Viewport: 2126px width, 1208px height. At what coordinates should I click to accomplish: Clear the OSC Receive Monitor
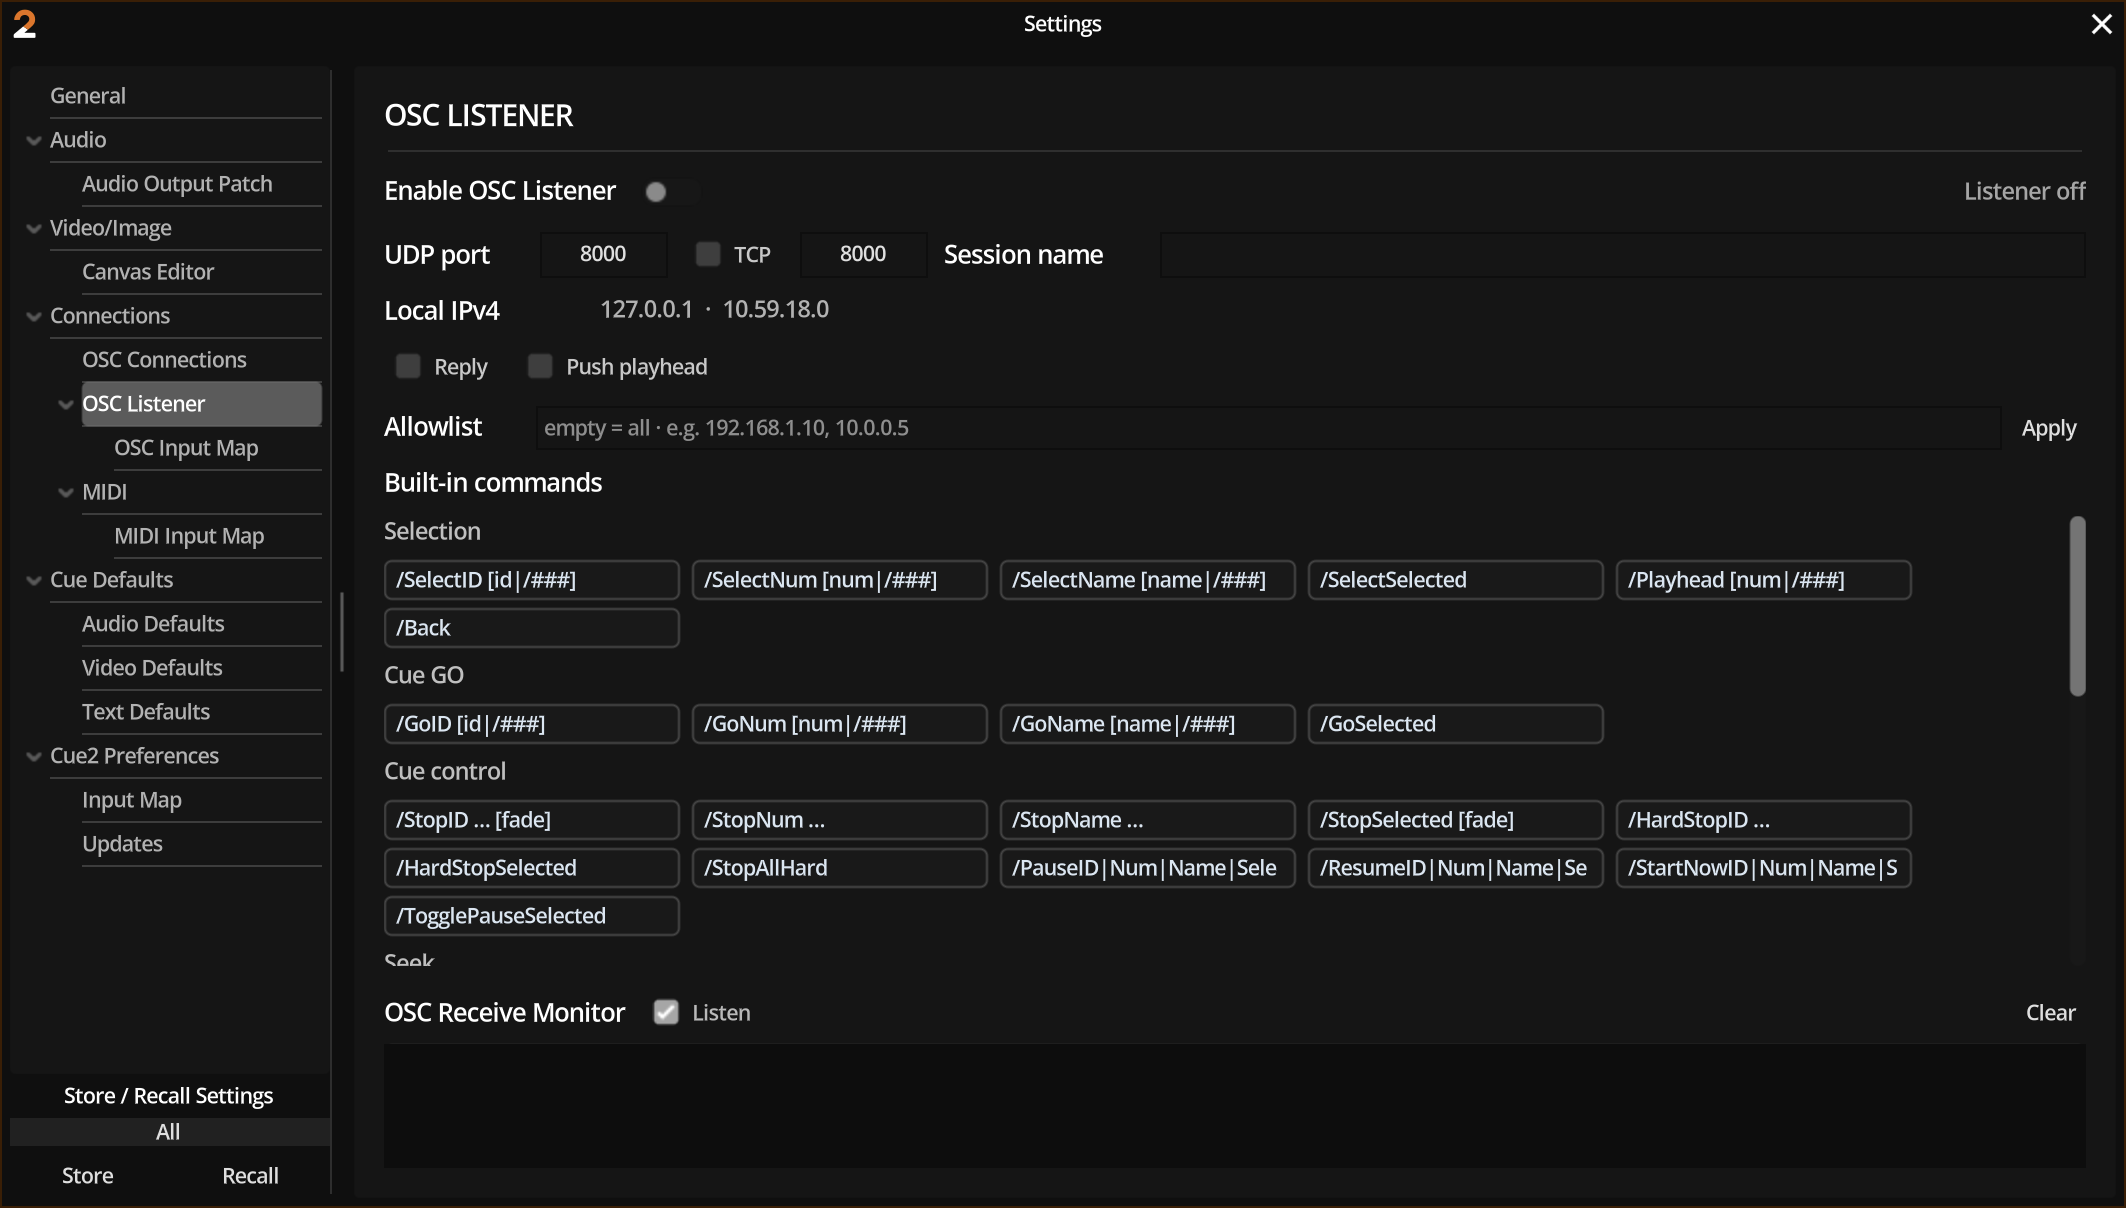[2050, 1012]
